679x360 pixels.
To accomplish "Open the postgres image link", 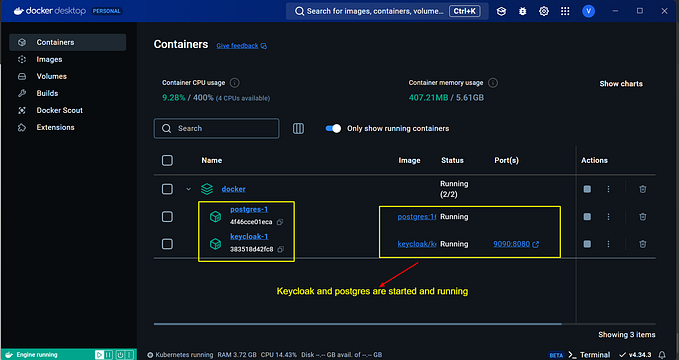I will pyautogui.click(x=417, y=217).
